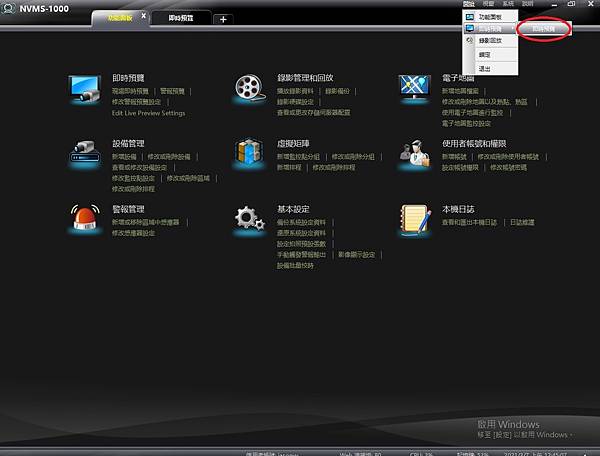This screenshot has height=456, width=600.
Task: Open the 開始 menu in the menu bar
Action: click(469, 4)
